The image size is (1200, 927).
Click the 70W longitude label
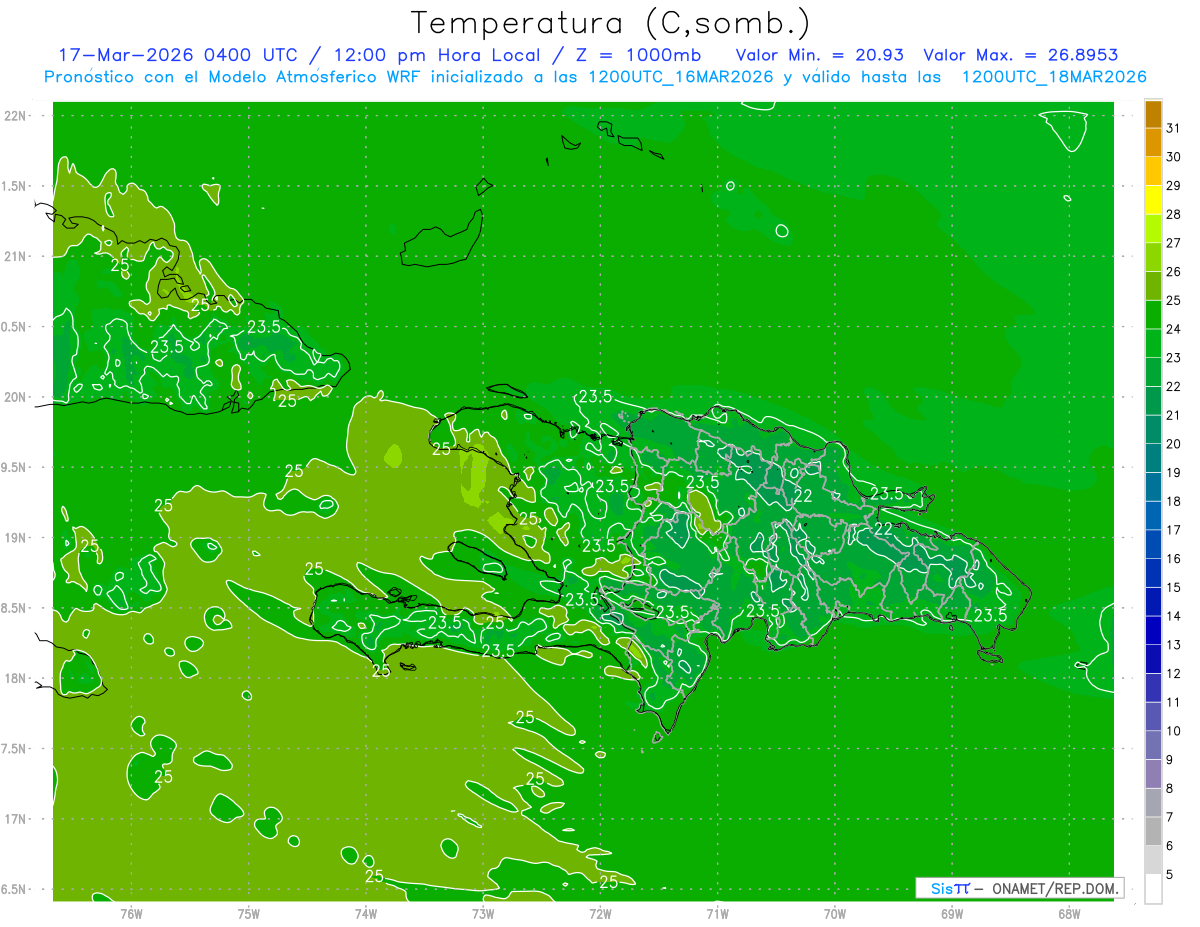click(835, 913)
